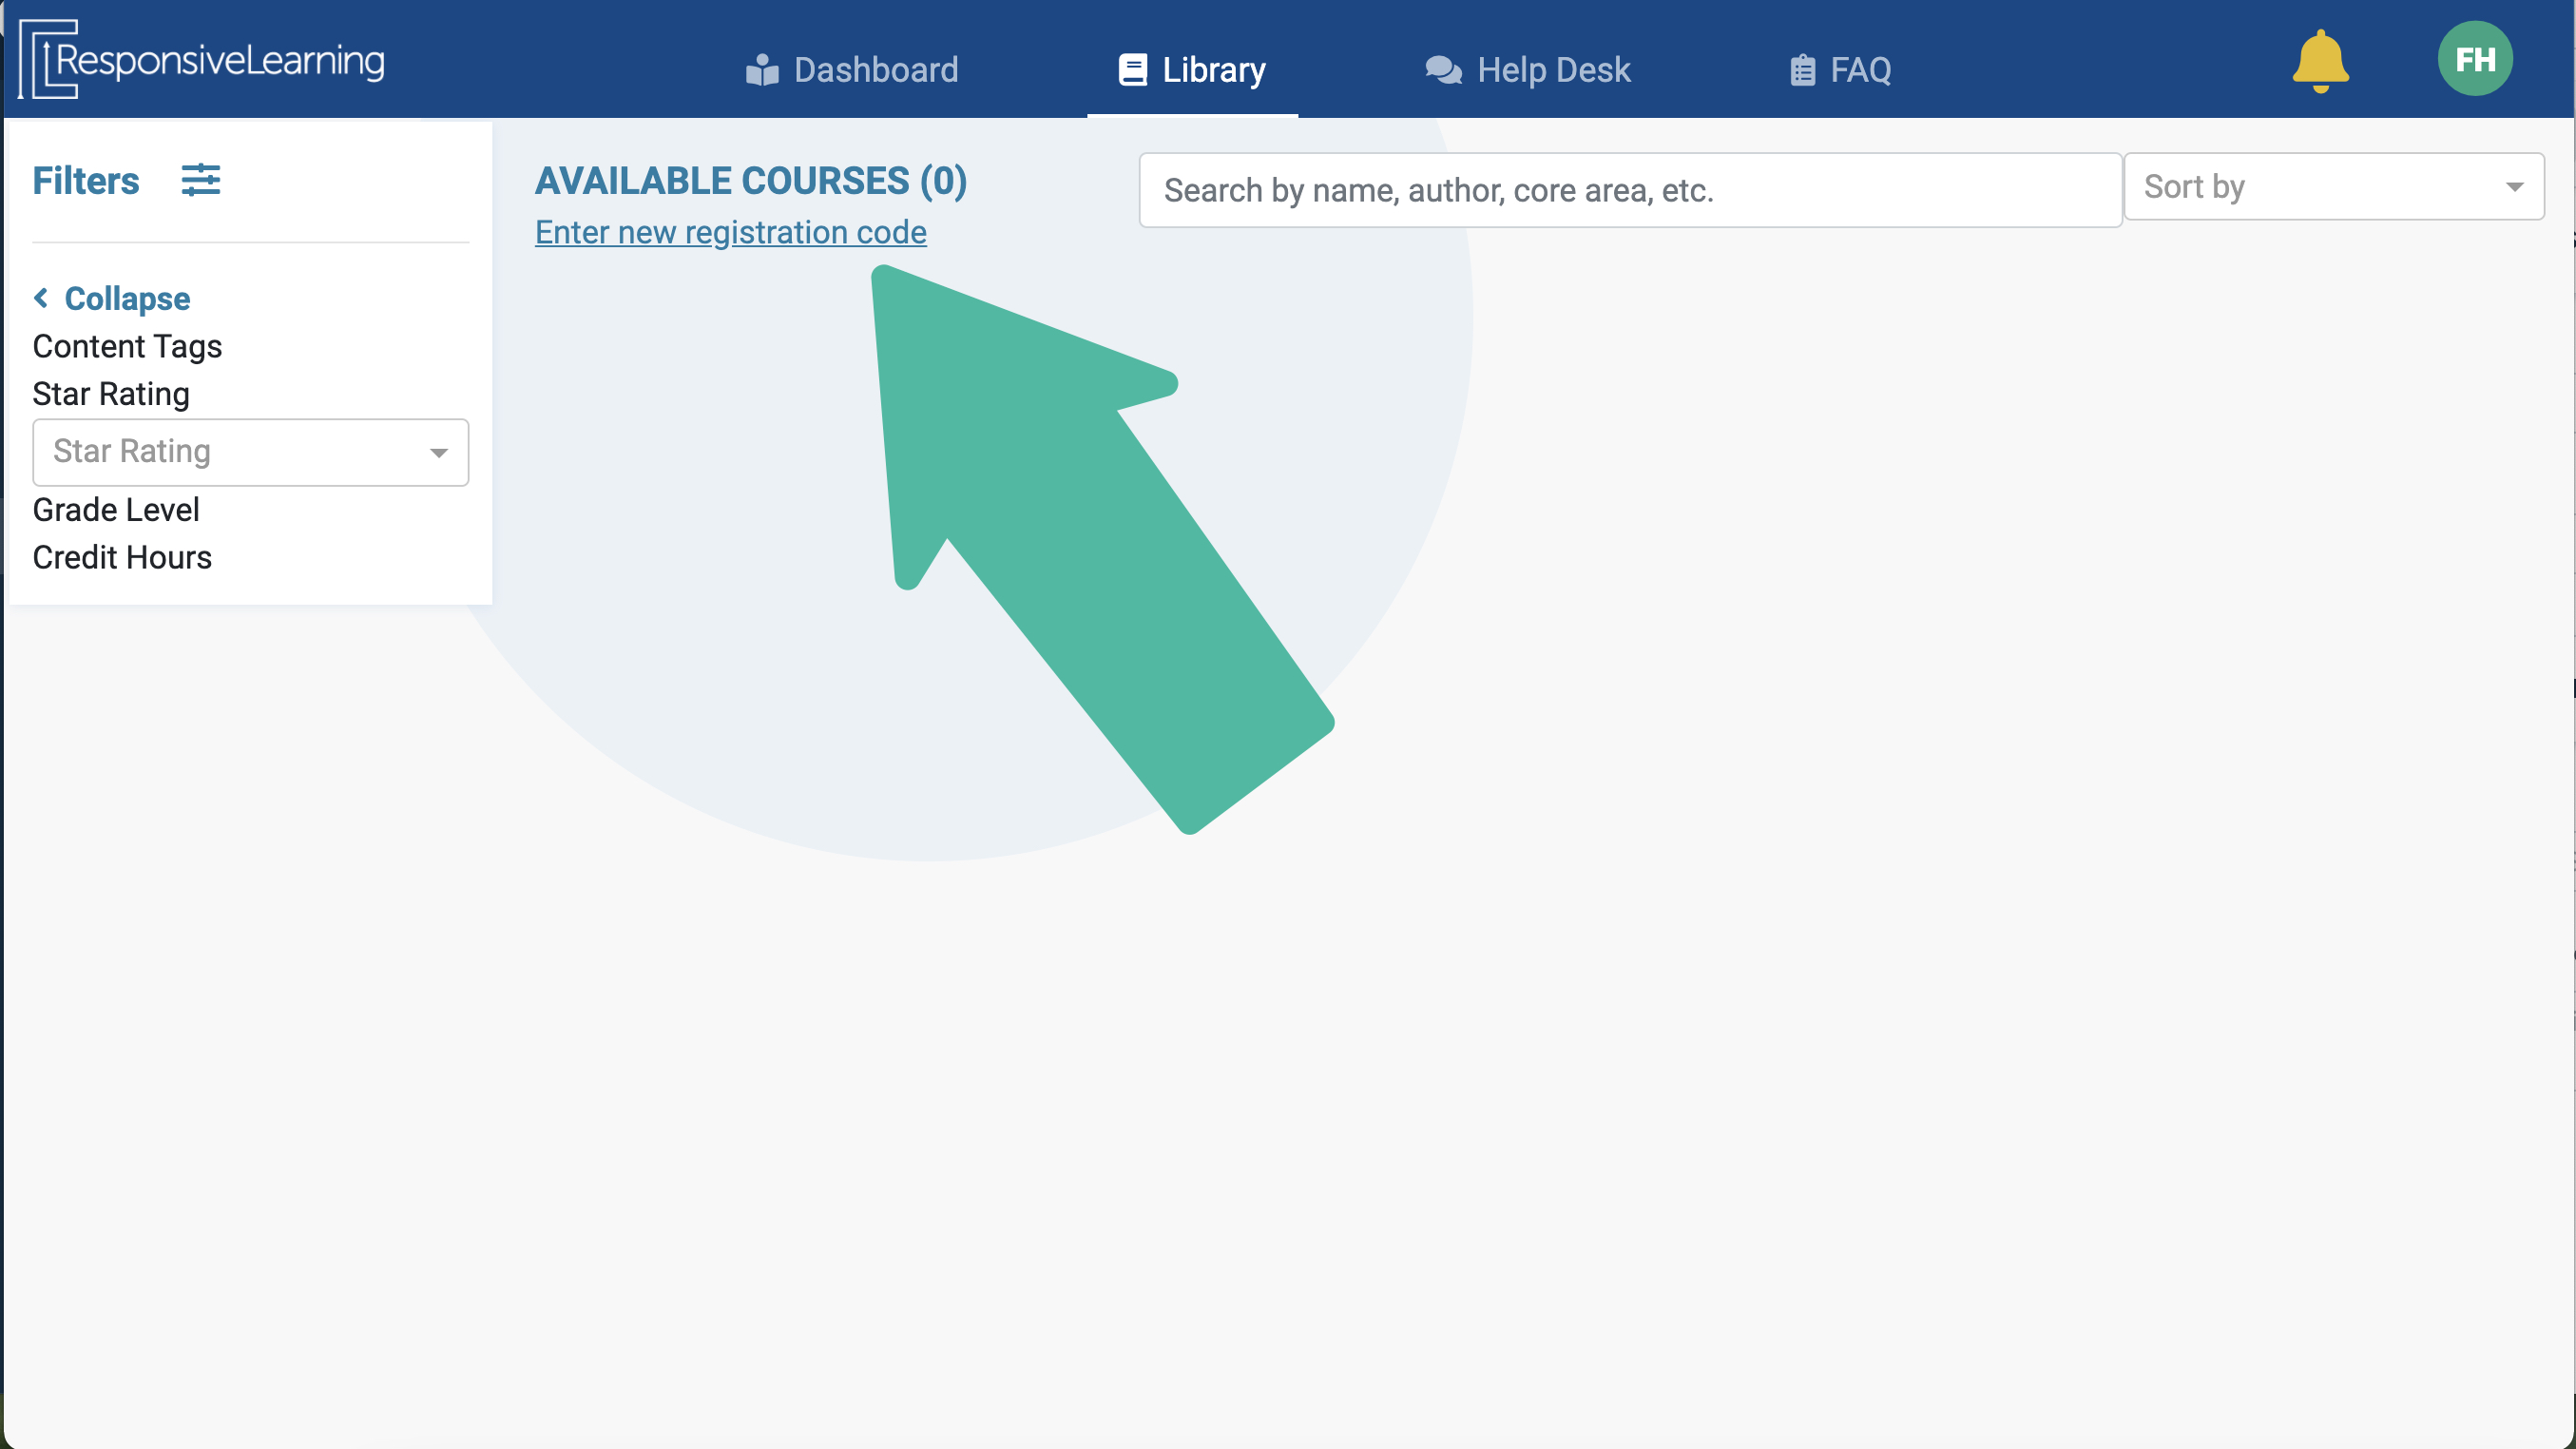Click the ResponsiveLearning logo

201,60
